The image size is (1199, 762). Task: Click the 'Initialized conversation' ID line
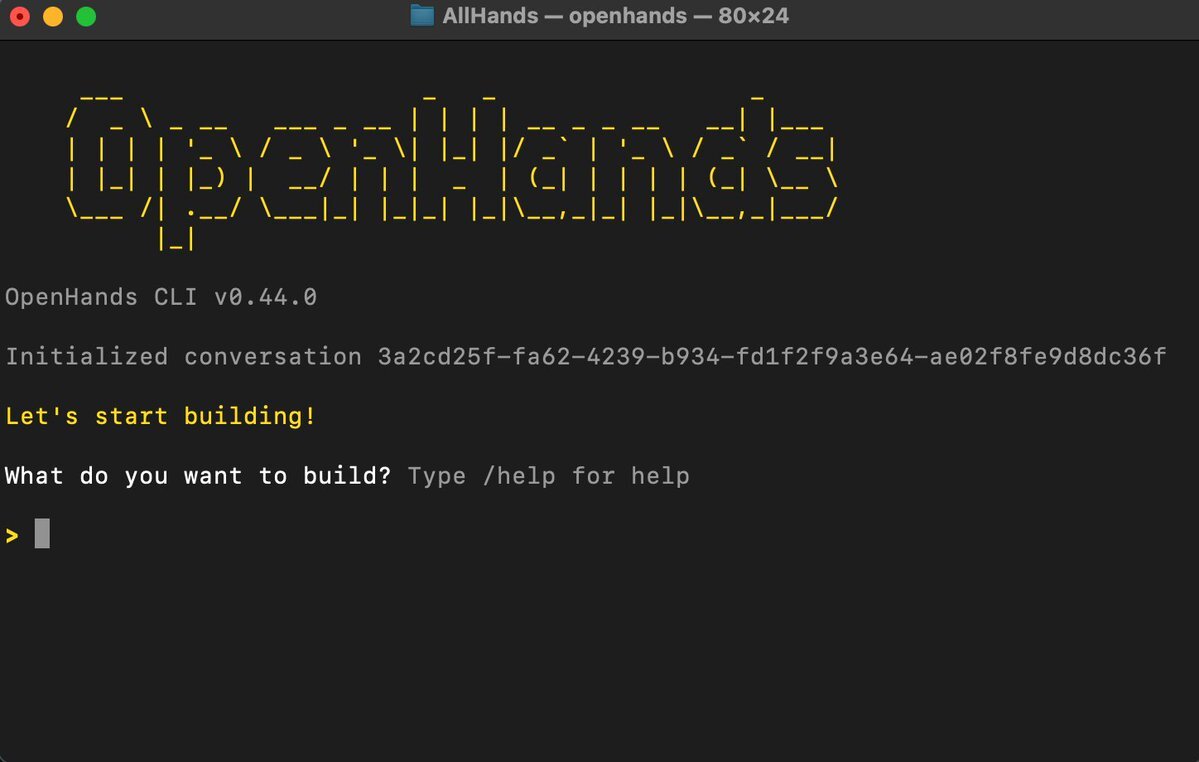coord(586,356)
